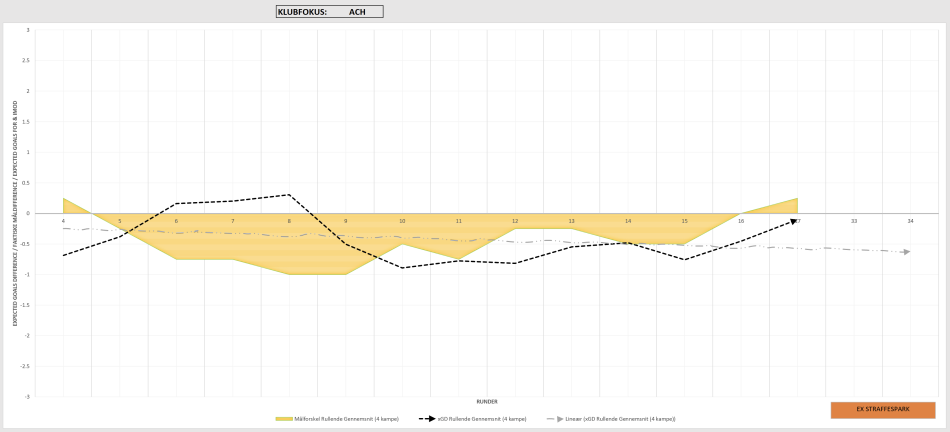This screenshot has width=950, height=432.
Task: Click the -3 value on the vertical axis
Action: [27, 397]
